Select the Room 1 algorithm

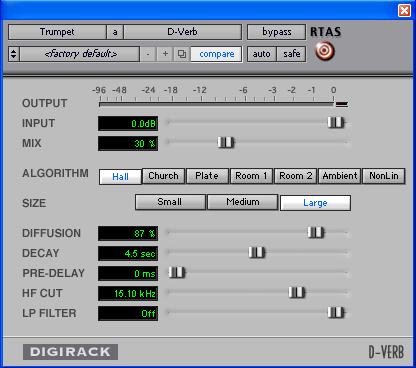point(251,176)
